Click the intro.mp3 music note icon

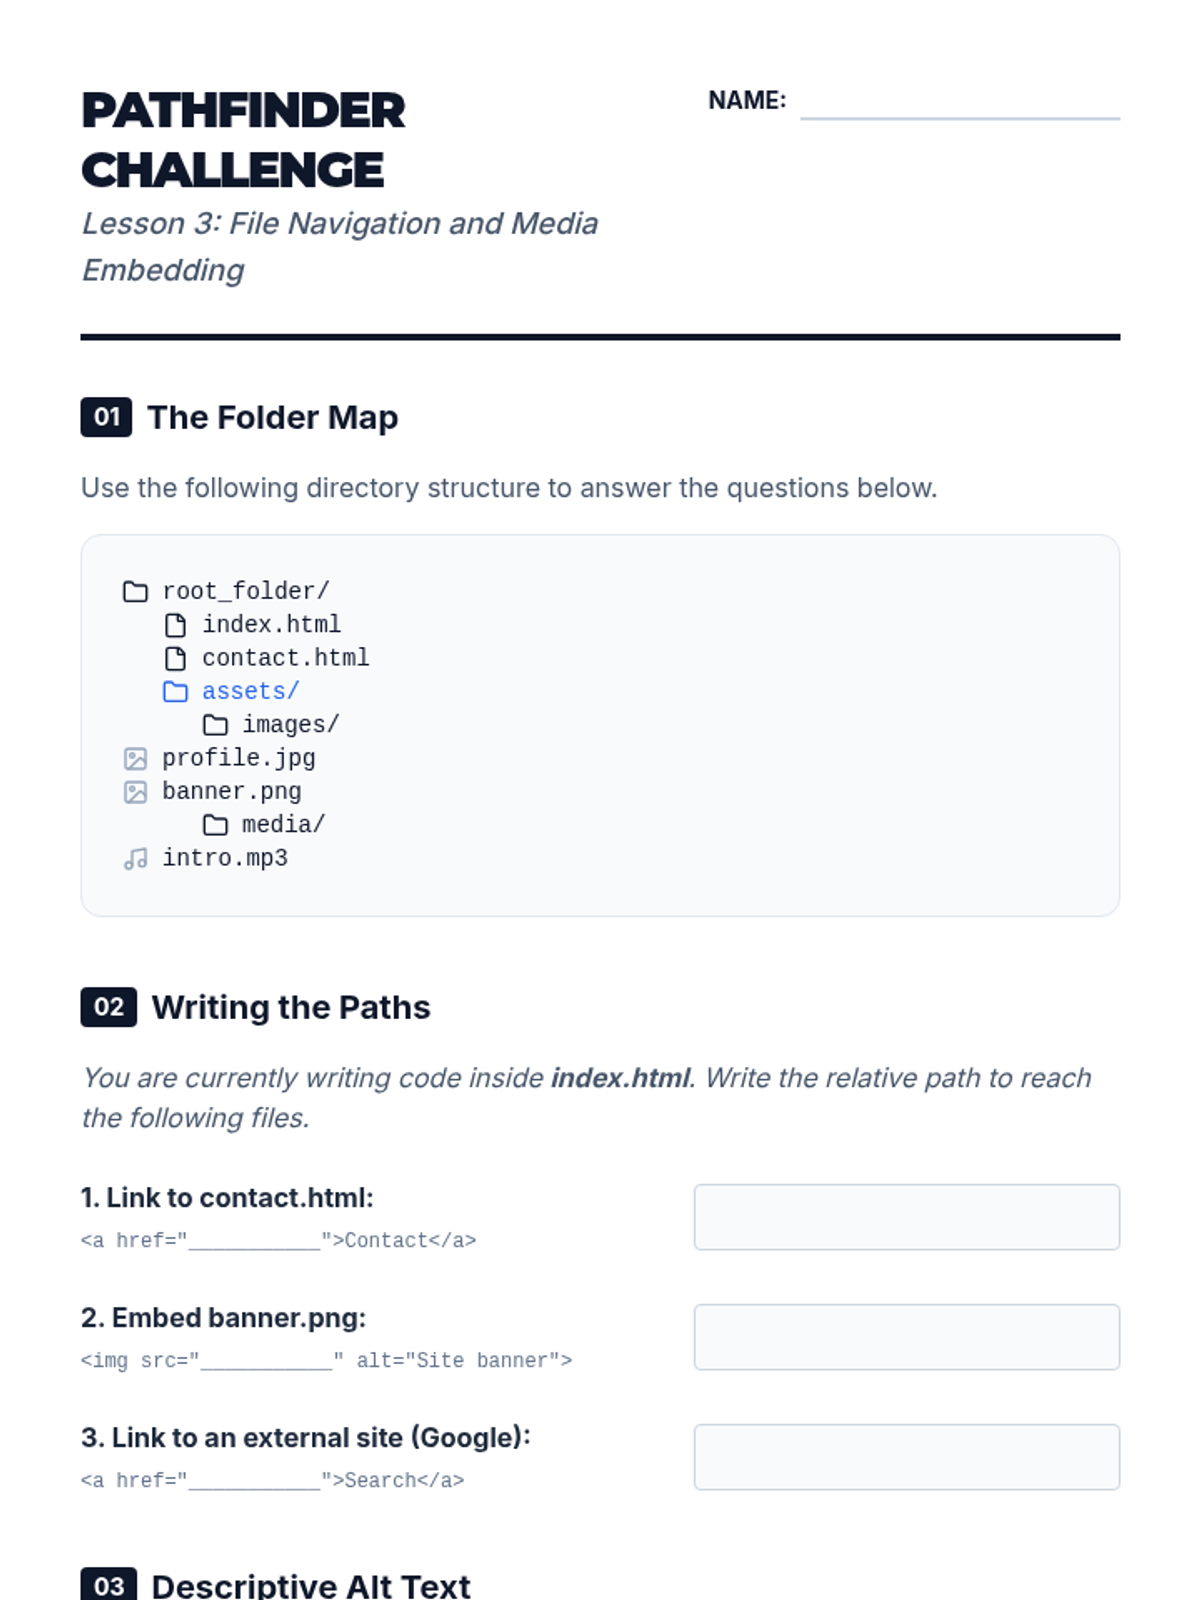(x=135, y=859)
